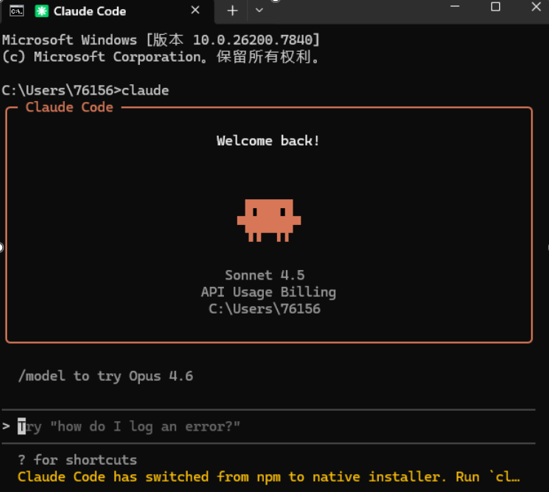Click the 'API Usage Billing' text
This screenshot has width=549, height=492.
click(x=269, y=292)
